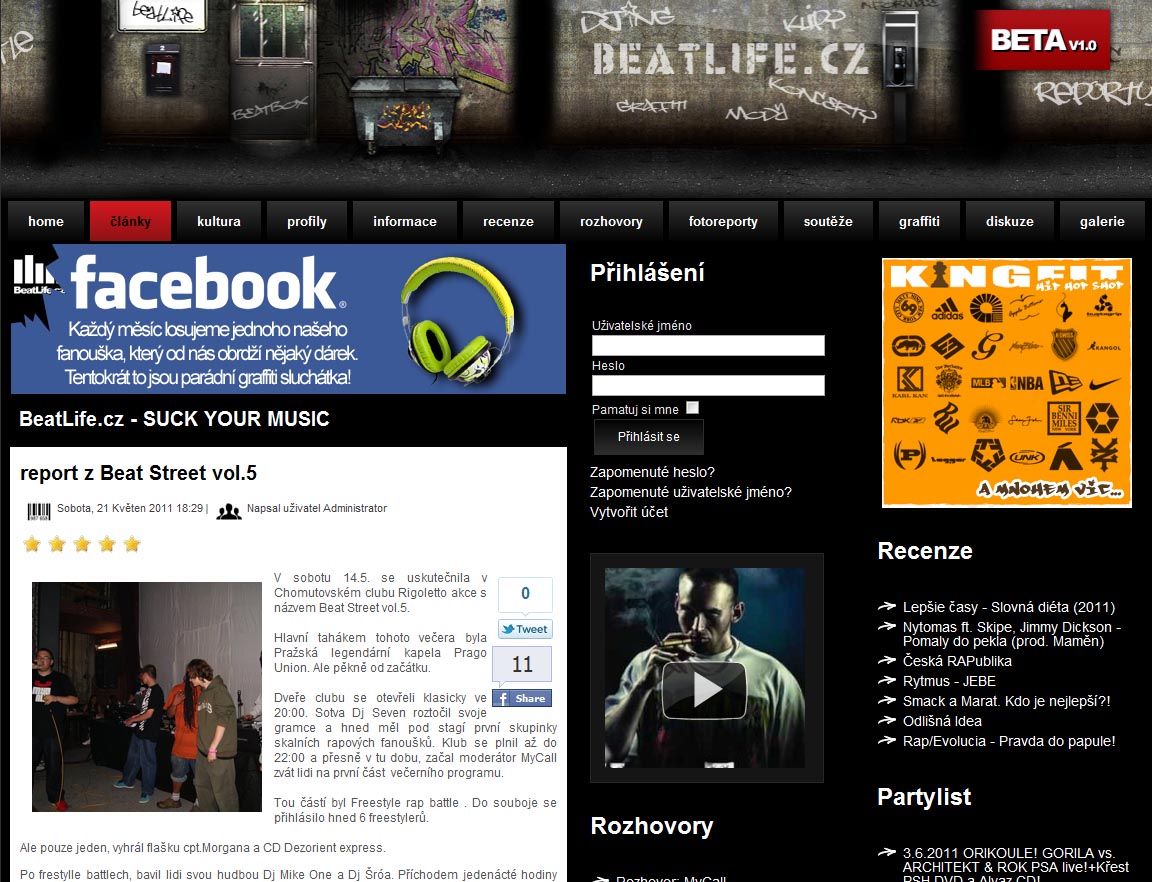
Task: Open the Česká RAPublika review link
Action: click(x=957, y=661)
